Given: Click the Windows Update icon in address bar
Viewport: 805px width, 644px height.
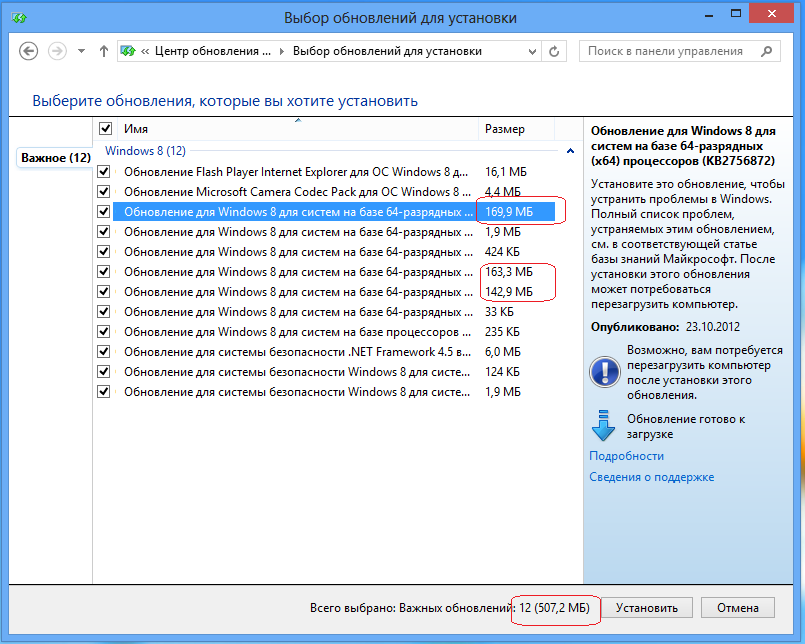Looking at the screenshot, I should click(128, 51).
